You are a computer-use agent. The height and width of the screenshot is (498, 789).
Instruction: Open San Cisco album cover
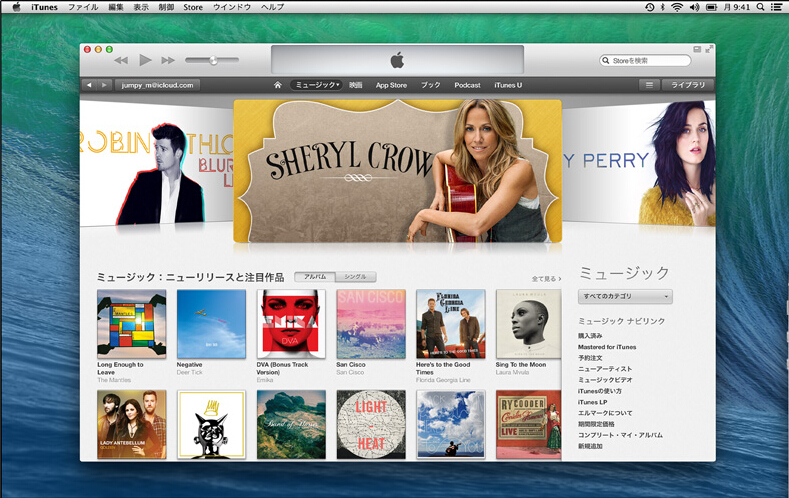click(x=371, y=324)
